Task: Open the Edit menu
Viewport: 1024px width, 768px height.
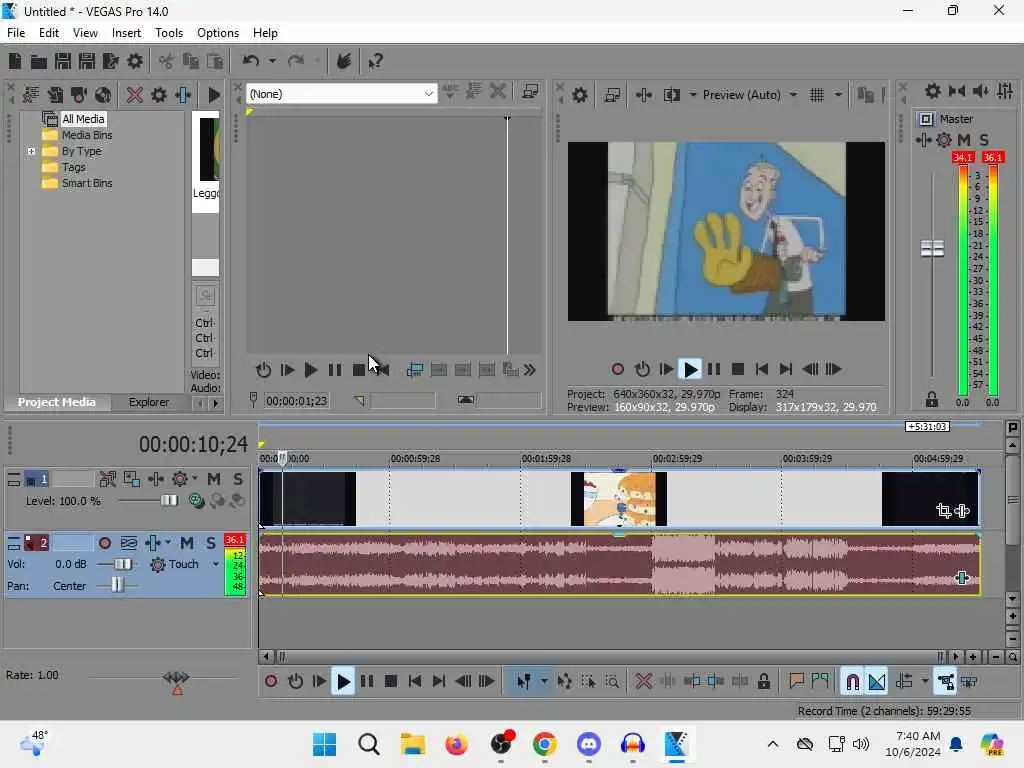Action: pos(48,33)
